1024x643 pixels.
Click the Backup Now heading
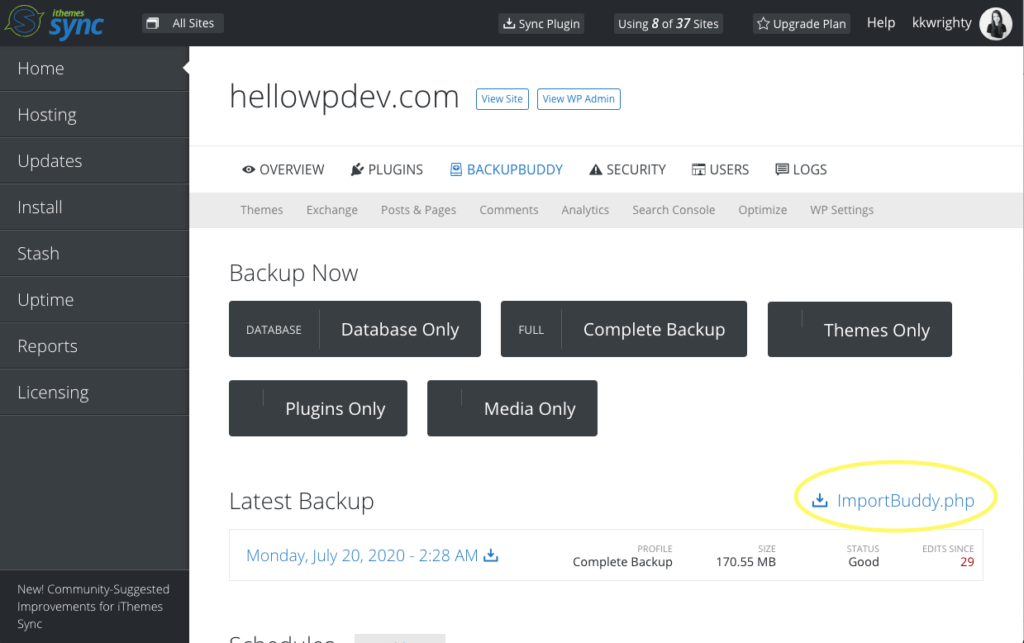click(x=294, y=273)
